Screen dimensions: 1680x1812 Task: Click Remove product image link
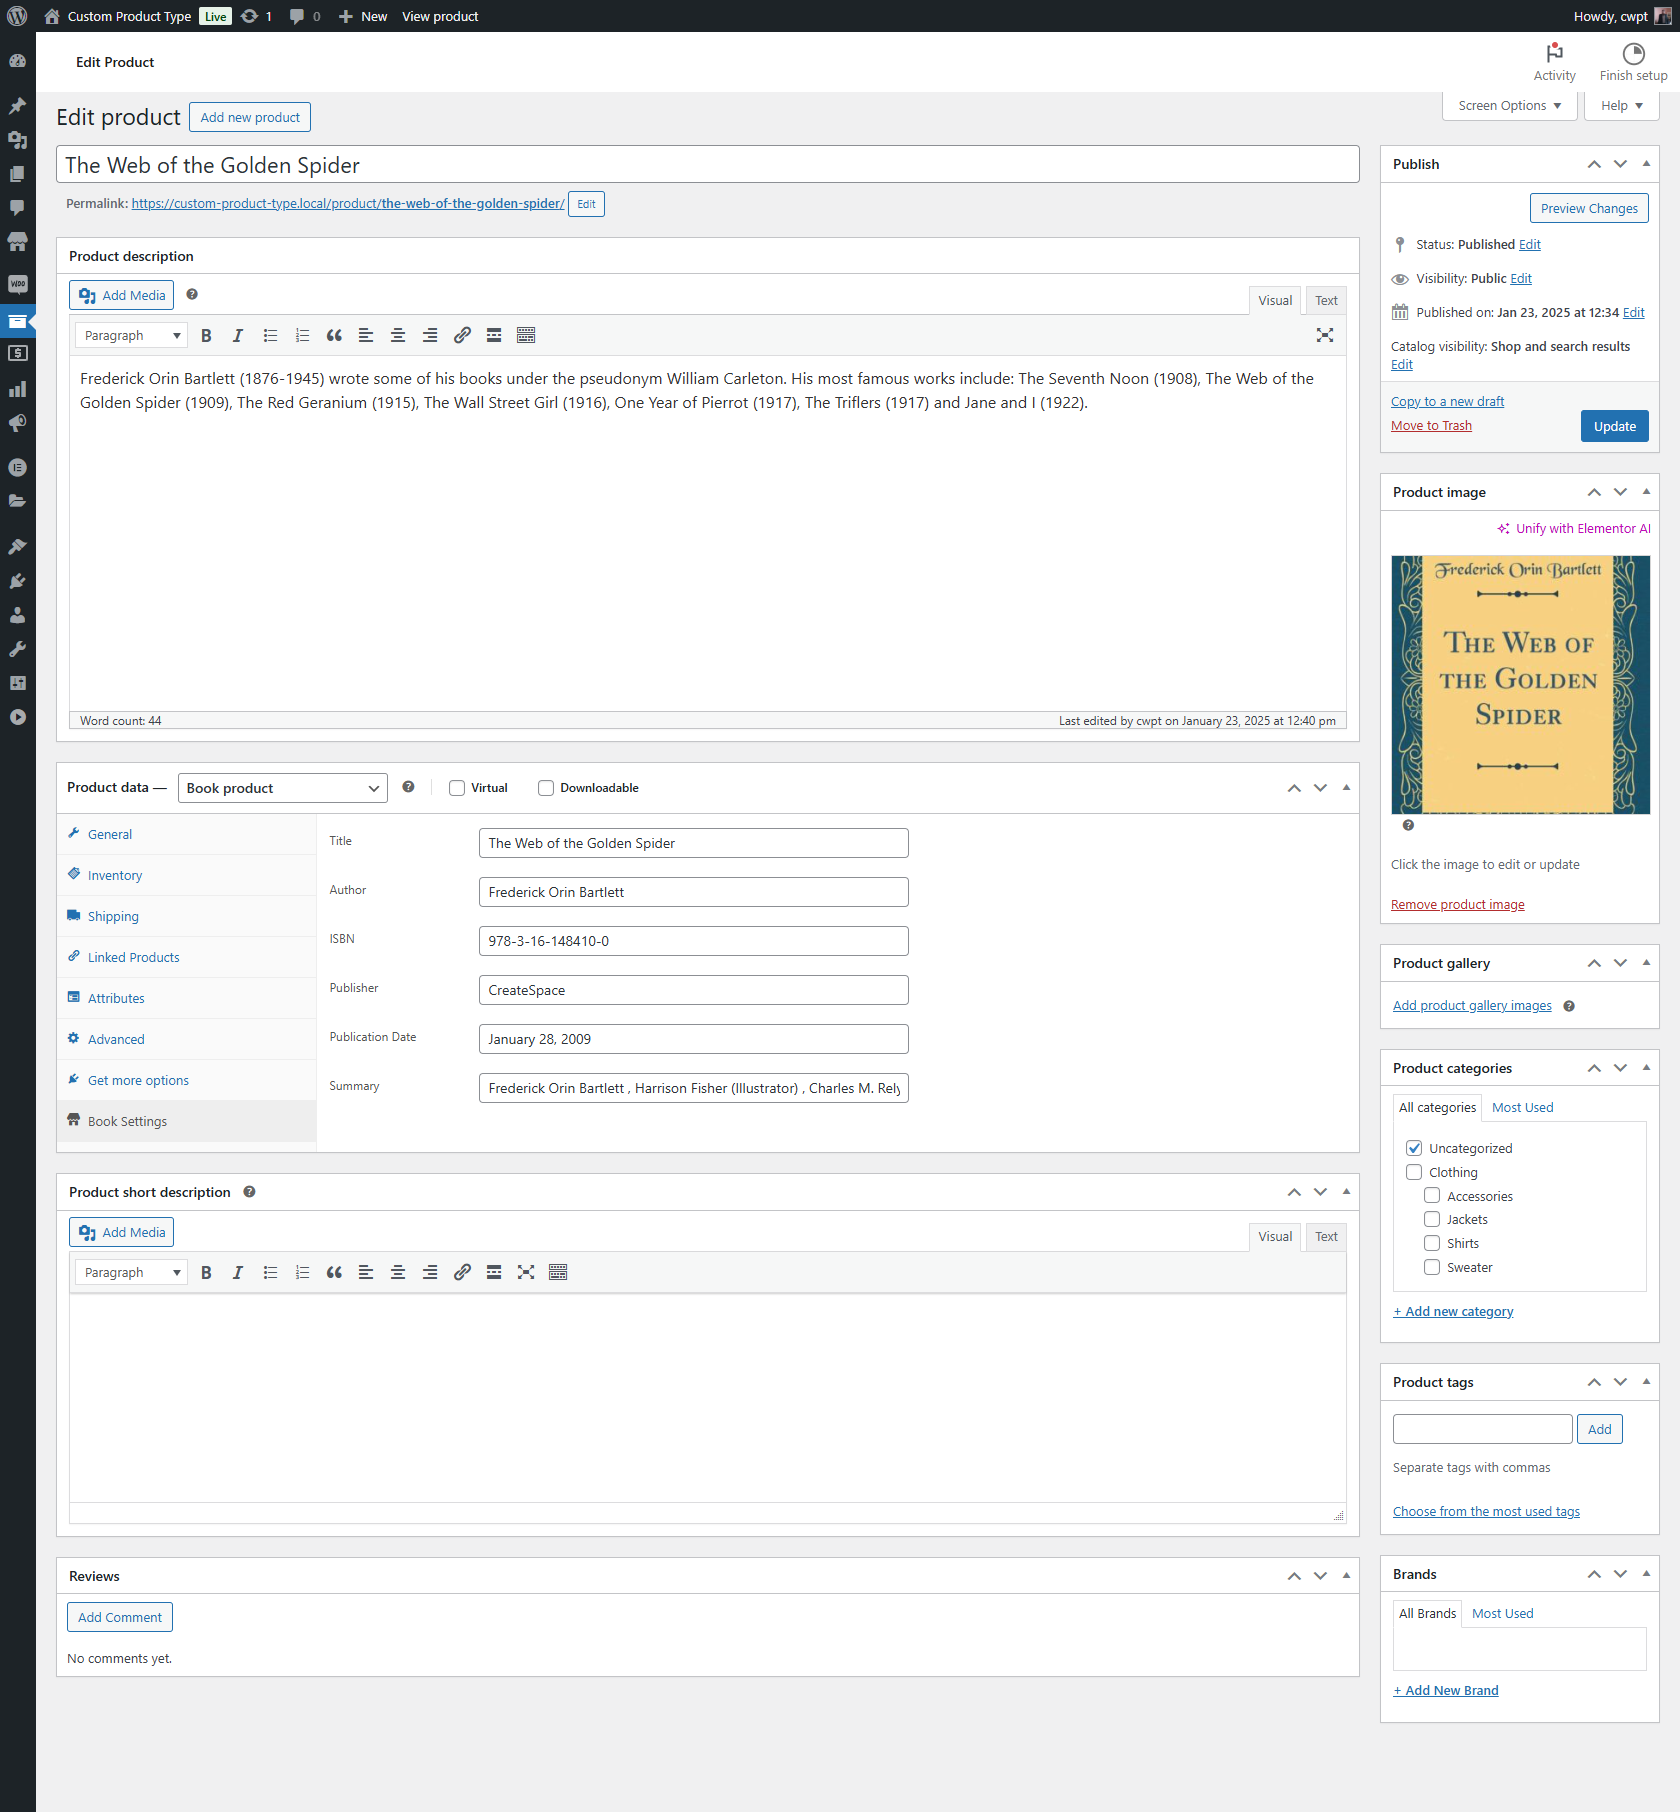point(1457,905)
